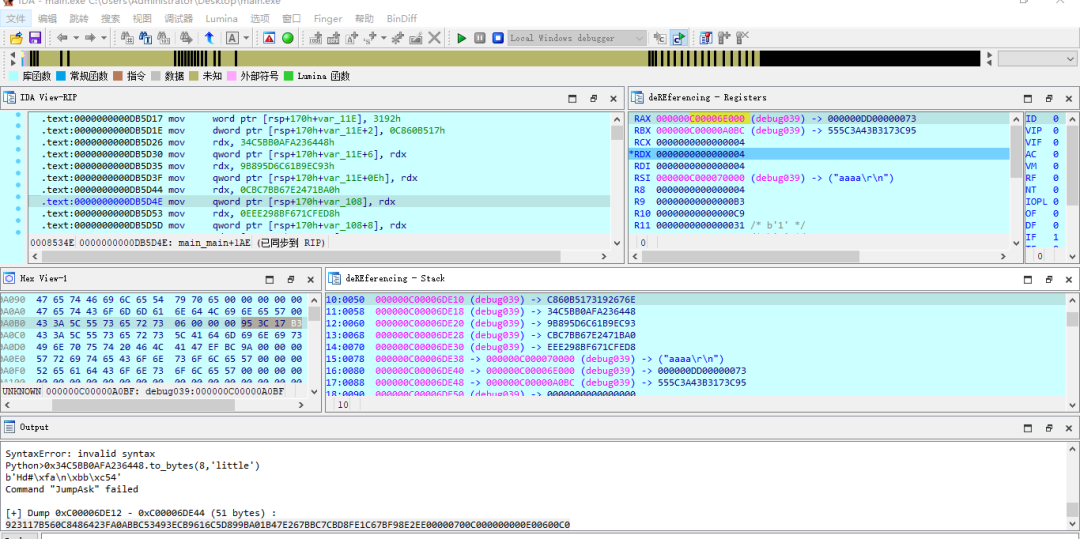Open the Local Windows debugger dropdown
This screenshot has width=1080, height=539.
click(x=577, y=38)
